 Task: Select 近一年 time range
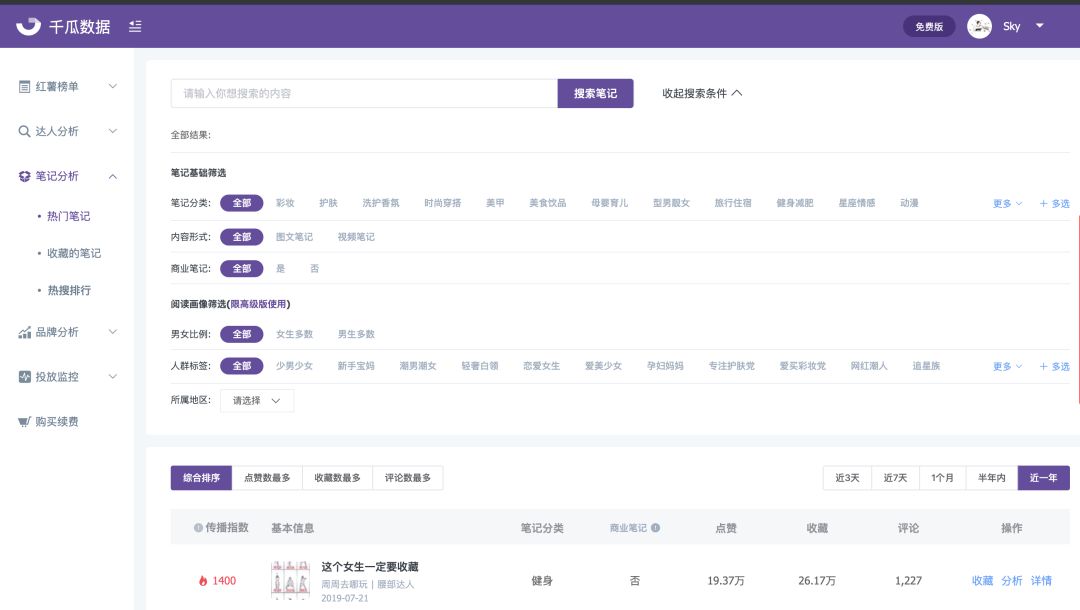point(1043,478)
